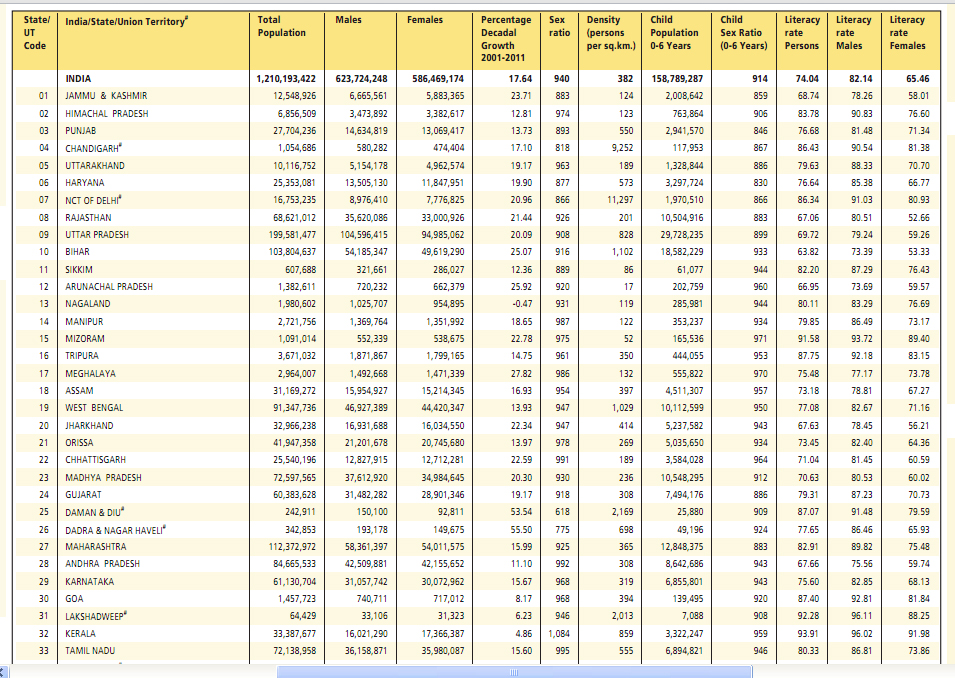The width and height of the screenshot is (955, 678).
Task: Click Maharashtra's total population 112,372,972
Action: point(292,547)
